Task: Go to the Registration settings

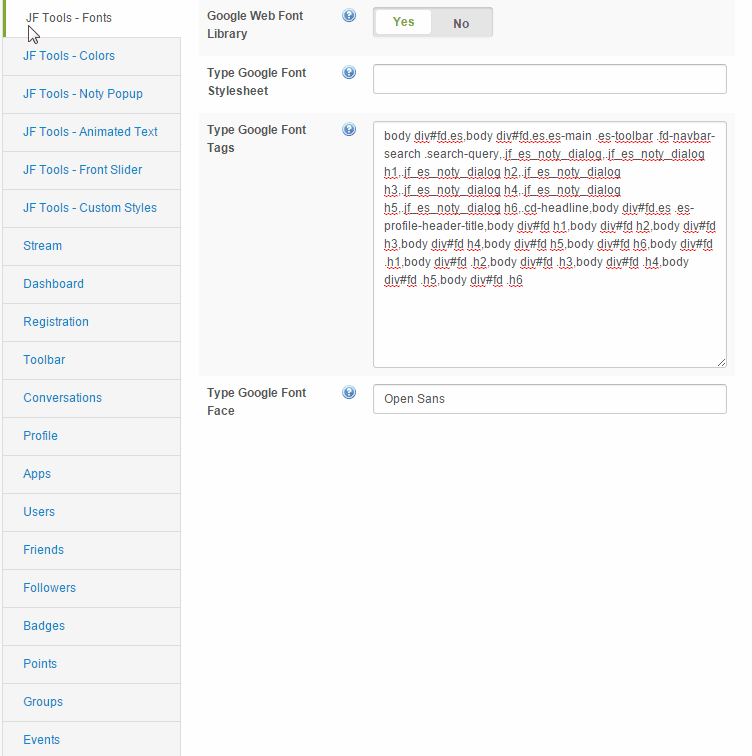Action: (56, 322)
